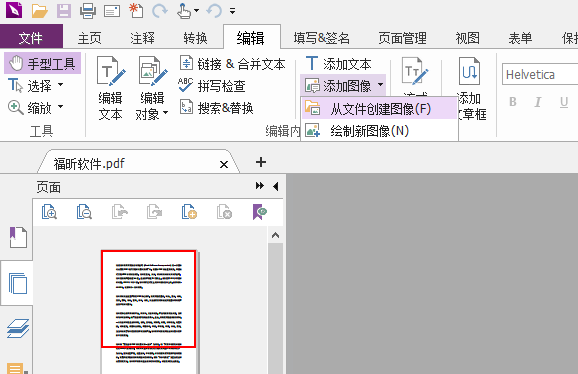Toggle the 添加图像 dropdown button
The width and height of the screenshot is (578, 374).
coord(344,85)
